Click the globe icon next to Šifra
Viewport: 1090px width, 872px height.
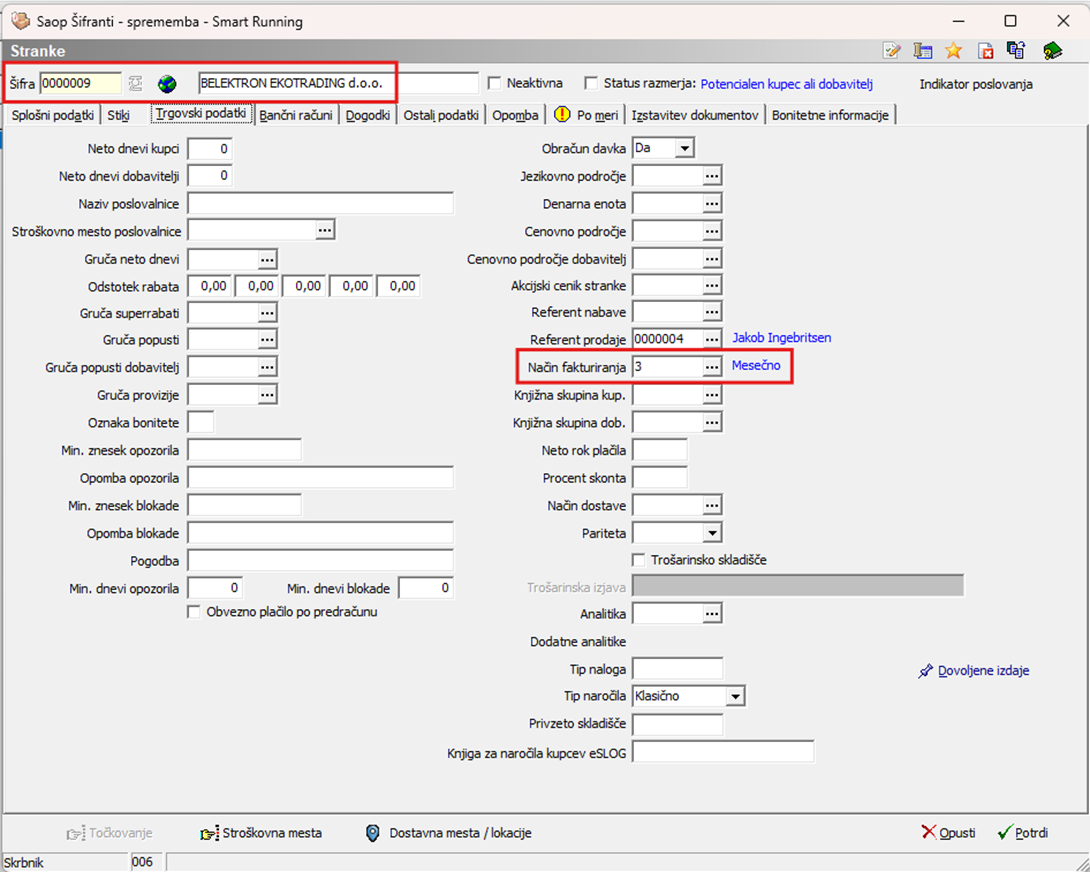pos(167,84)
